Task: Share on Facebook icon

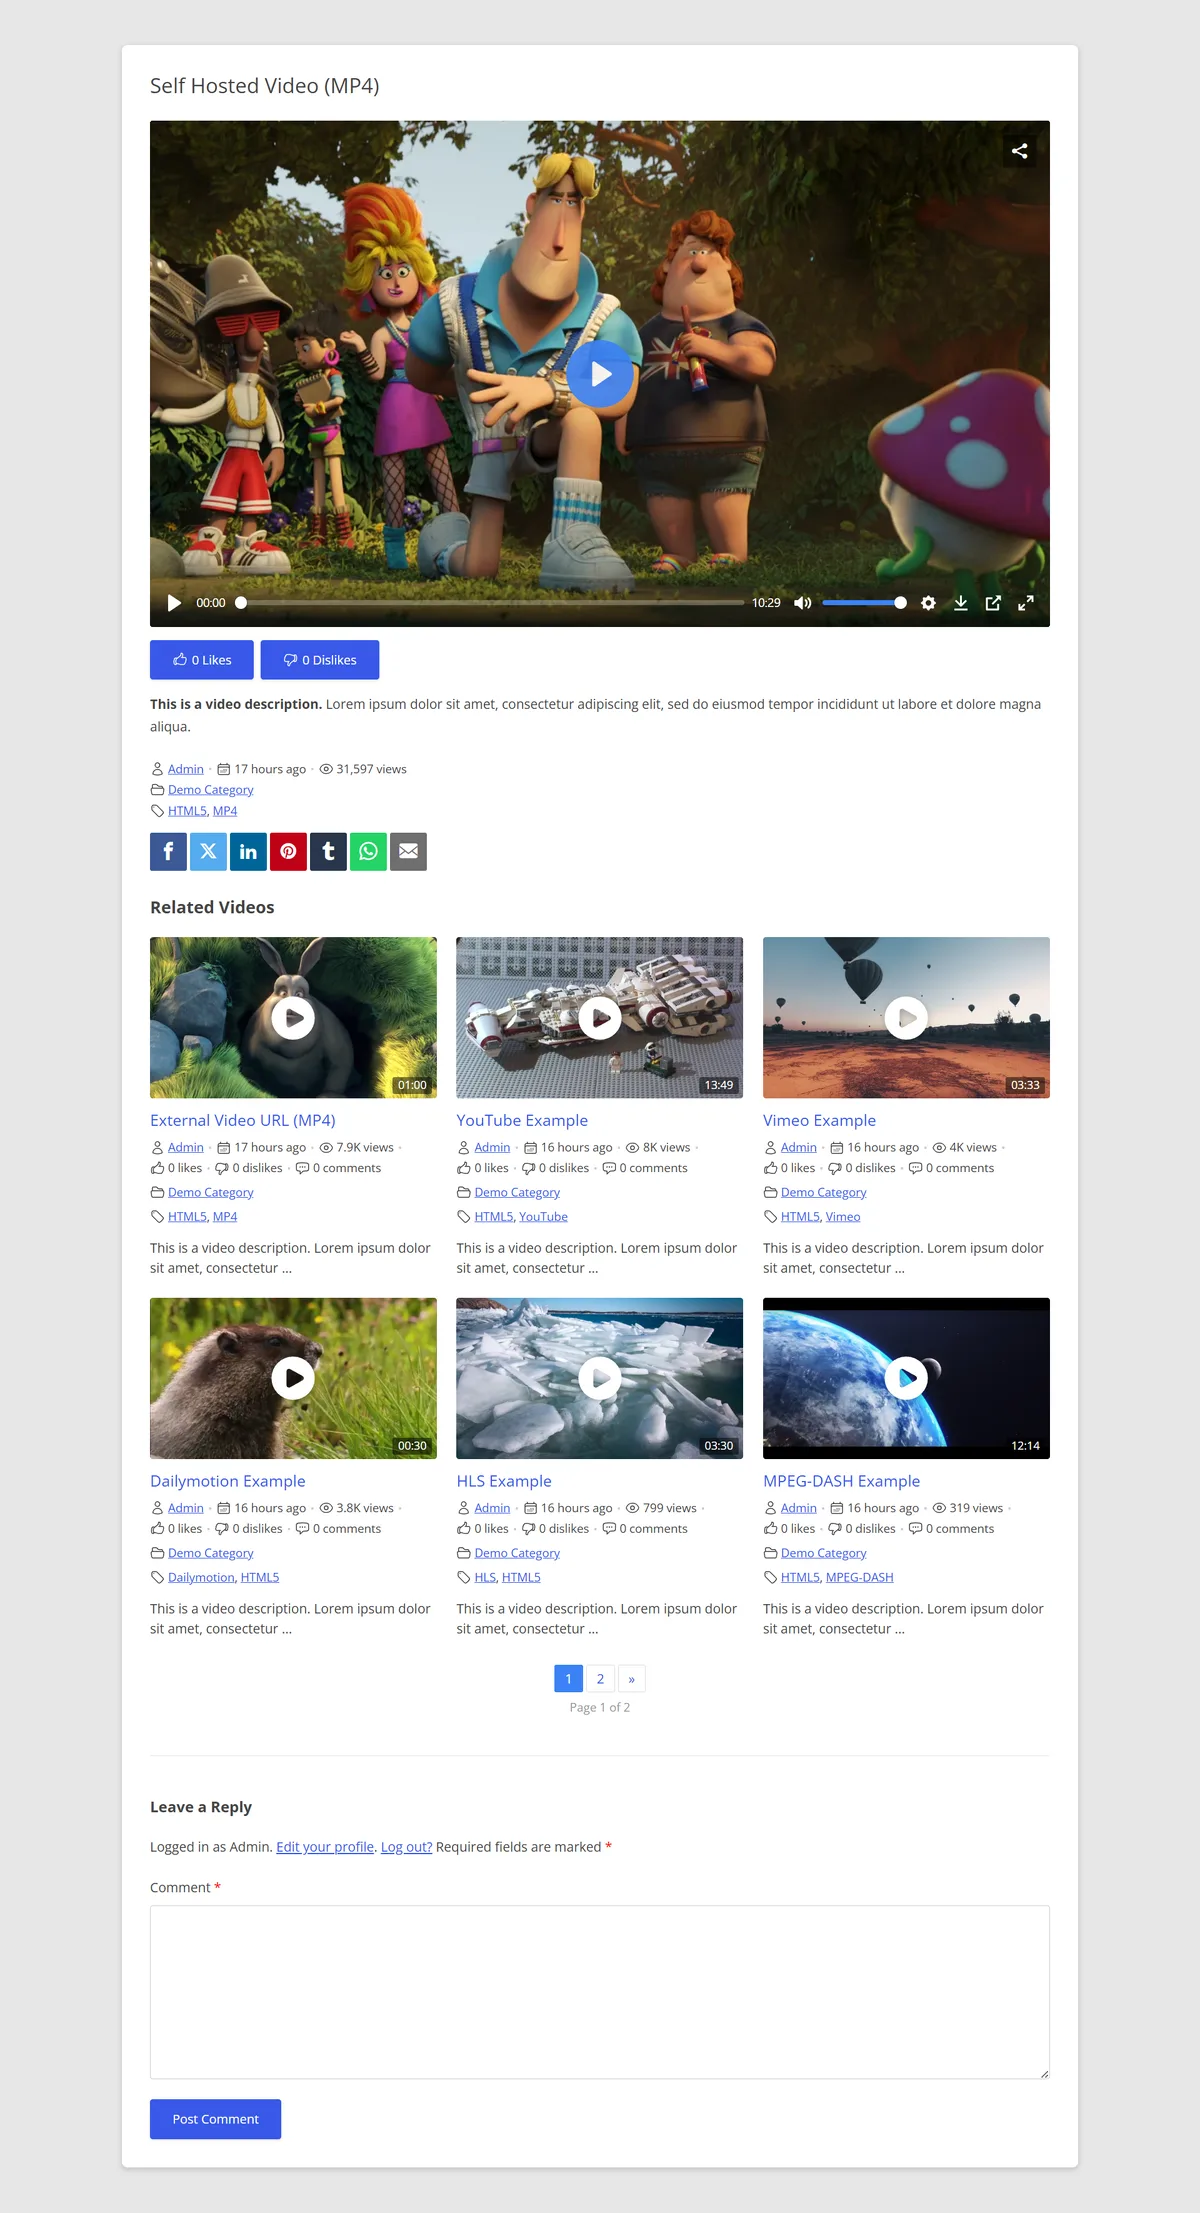Action: 168,851
